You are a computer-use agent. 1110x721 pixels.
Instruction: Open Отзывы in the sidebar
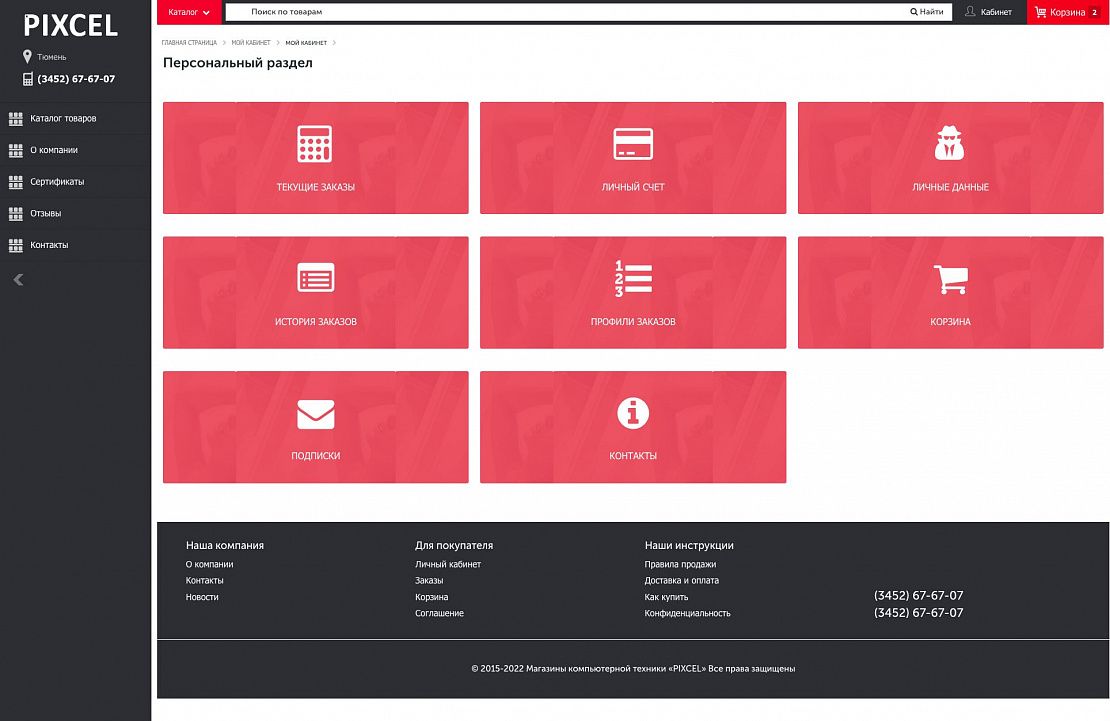point(45,214)
